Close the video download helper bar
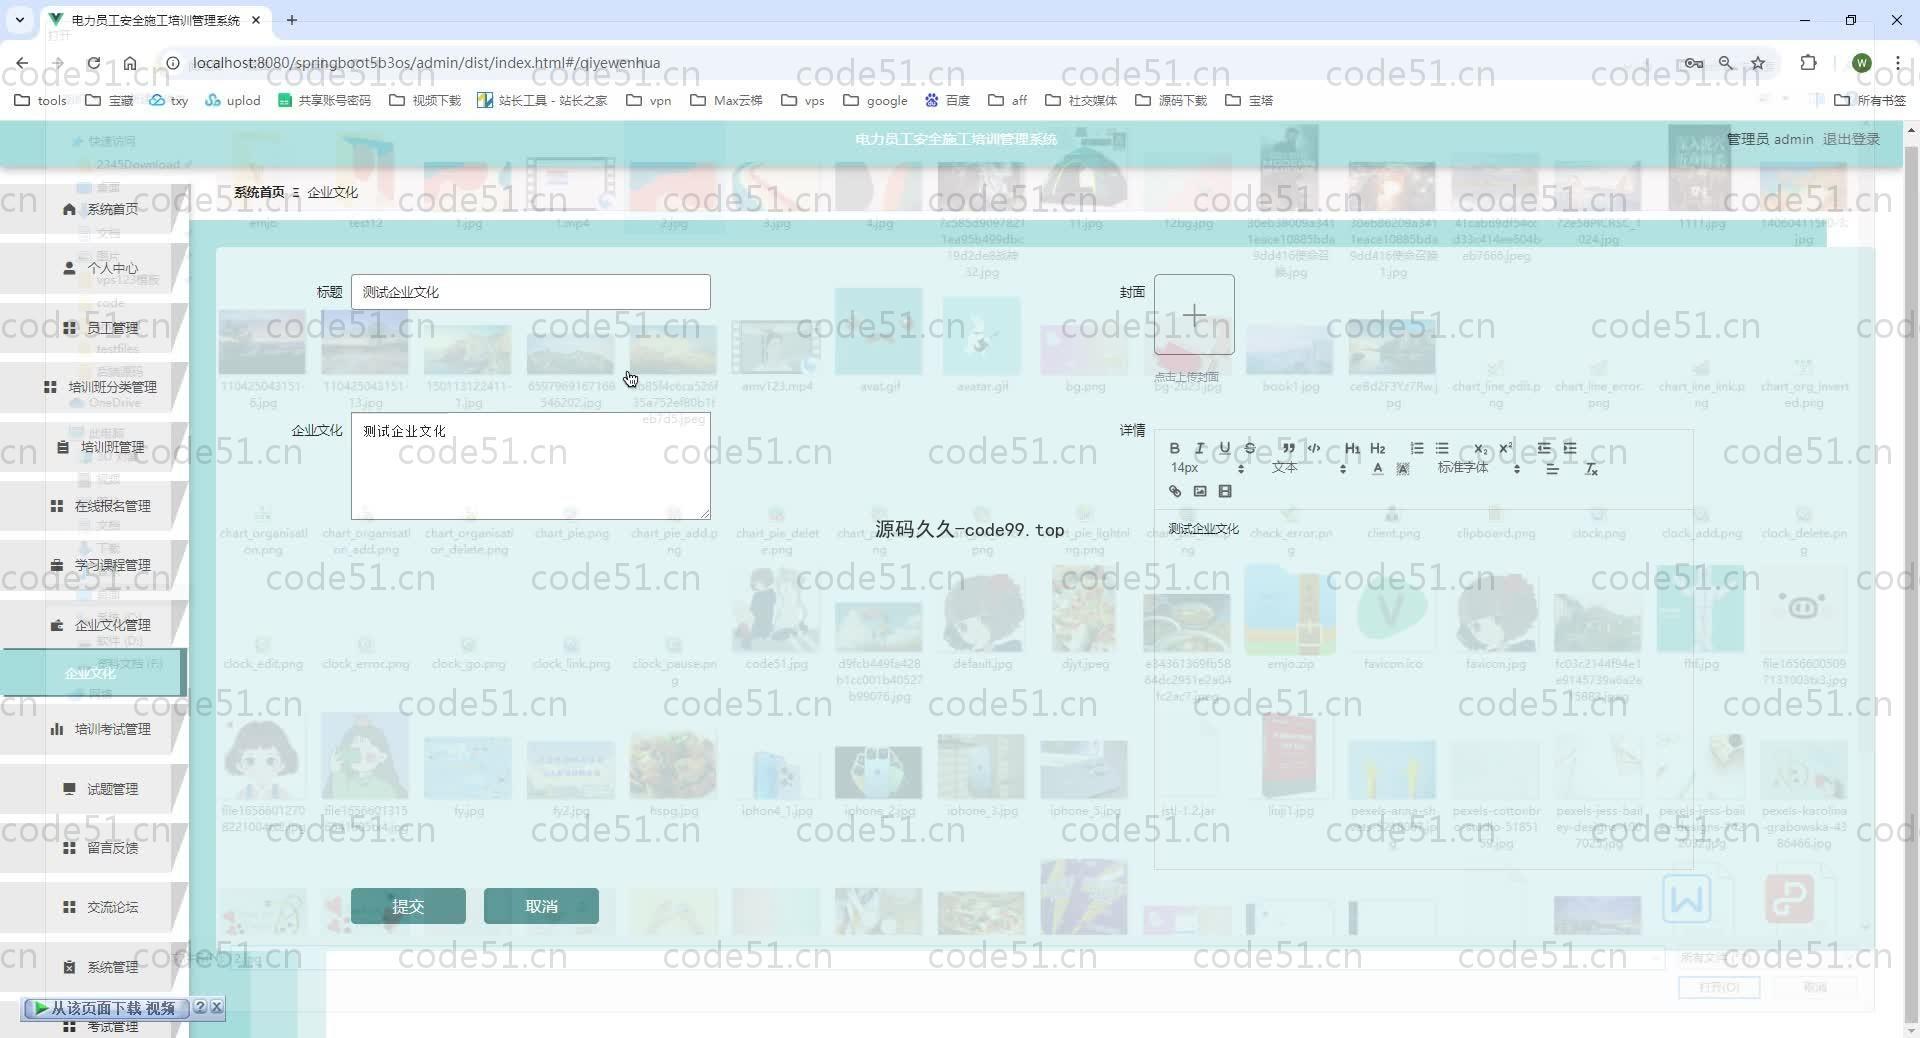The width and height of the screenshot is (1920, 1038). (216, 1007)
